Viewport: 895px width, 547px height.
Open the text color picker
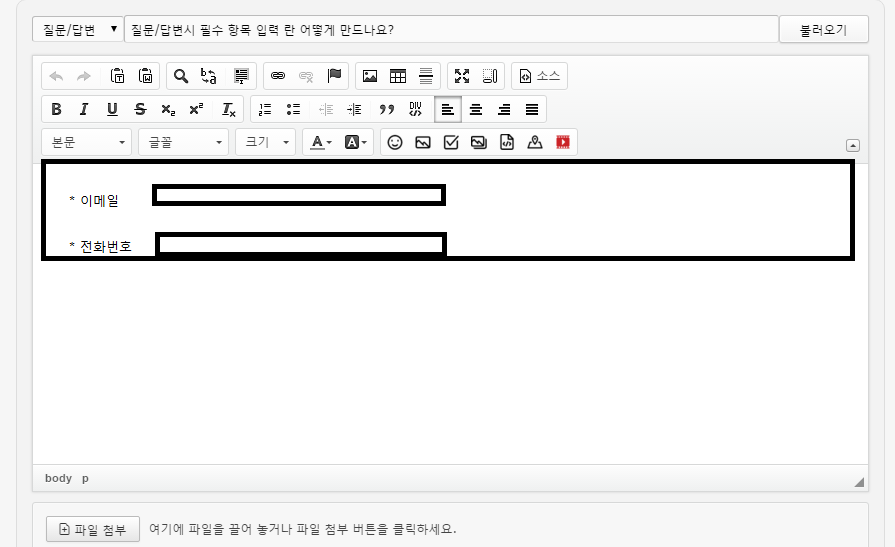click(x=321, y=142)
